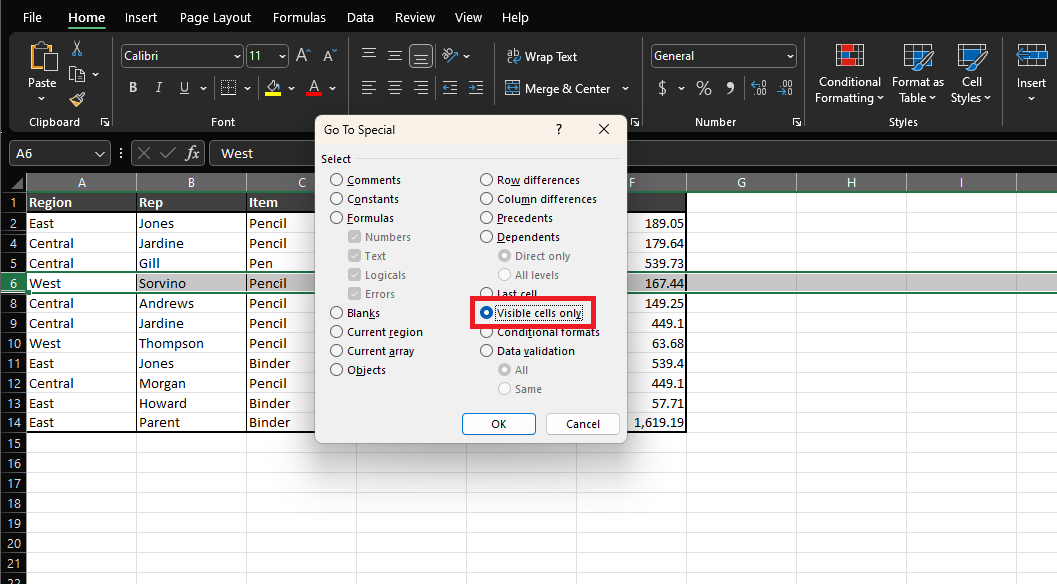Click OK in Go To Special dialog
This screenshot has height=584, width=1057.
498,424
